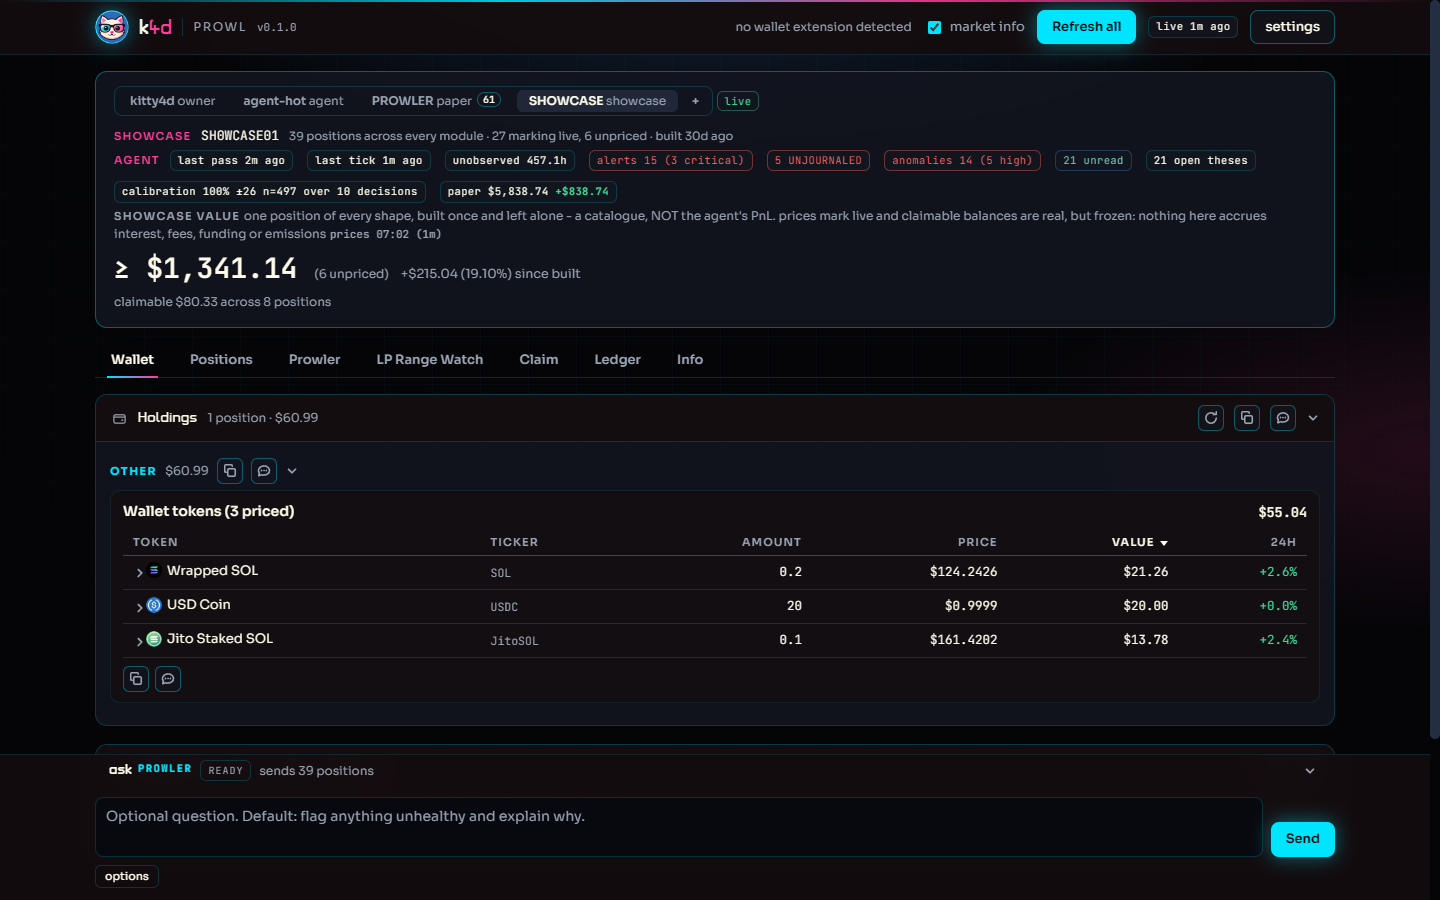Send the question to PROWLER
Screen dimensions: 1440x900
point(1302,839)
